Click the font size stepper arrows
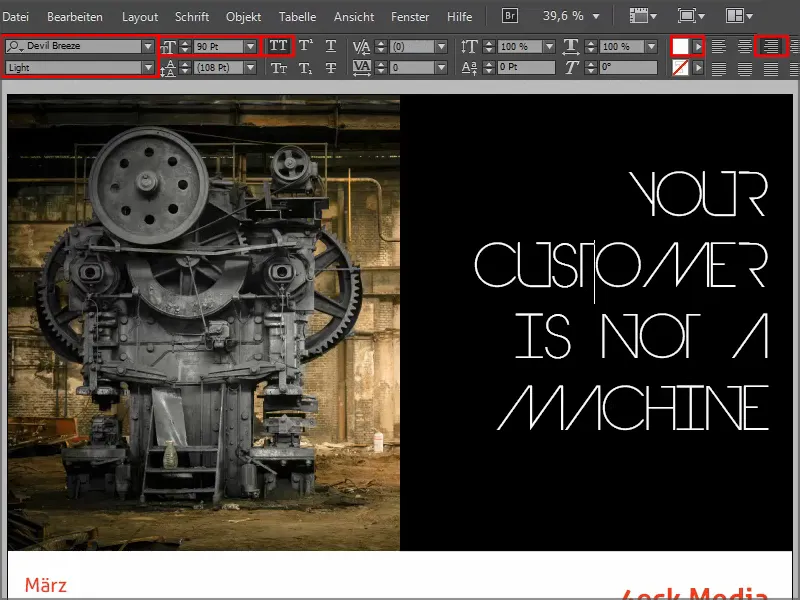The width and height of the screenshot is (800, 600). coord(185,46)
